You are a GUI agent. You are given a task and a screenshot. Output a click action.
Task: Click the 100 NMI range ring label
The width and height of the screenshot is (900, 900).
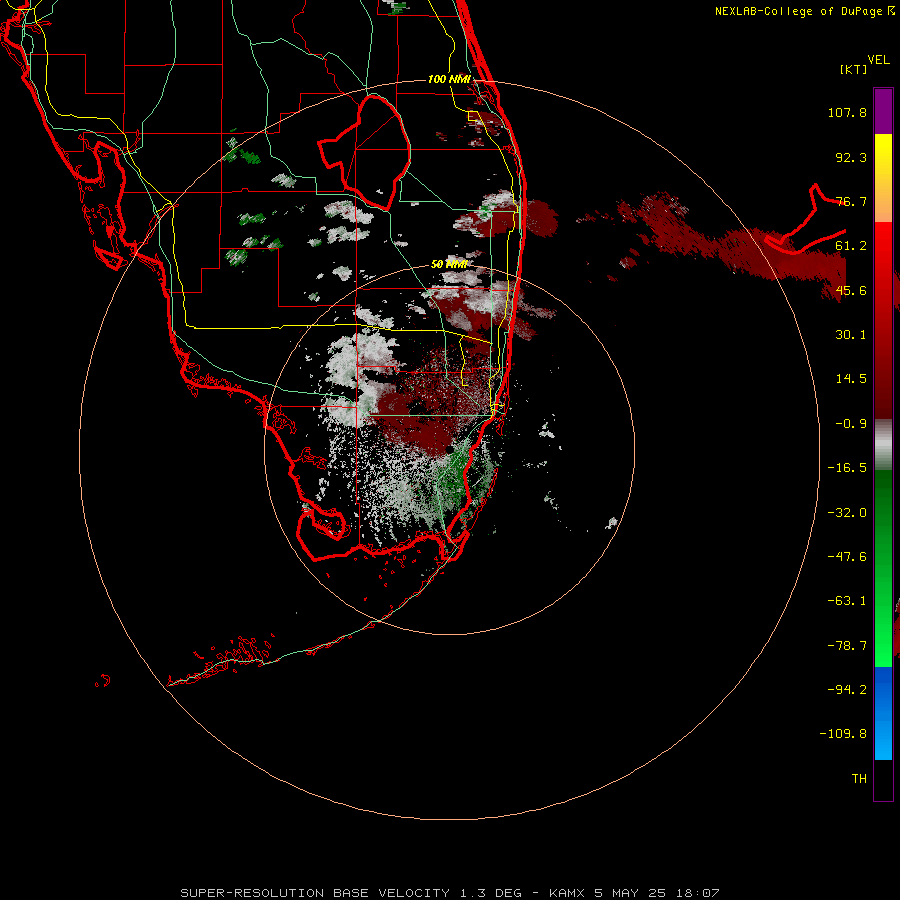click(449, 79)
